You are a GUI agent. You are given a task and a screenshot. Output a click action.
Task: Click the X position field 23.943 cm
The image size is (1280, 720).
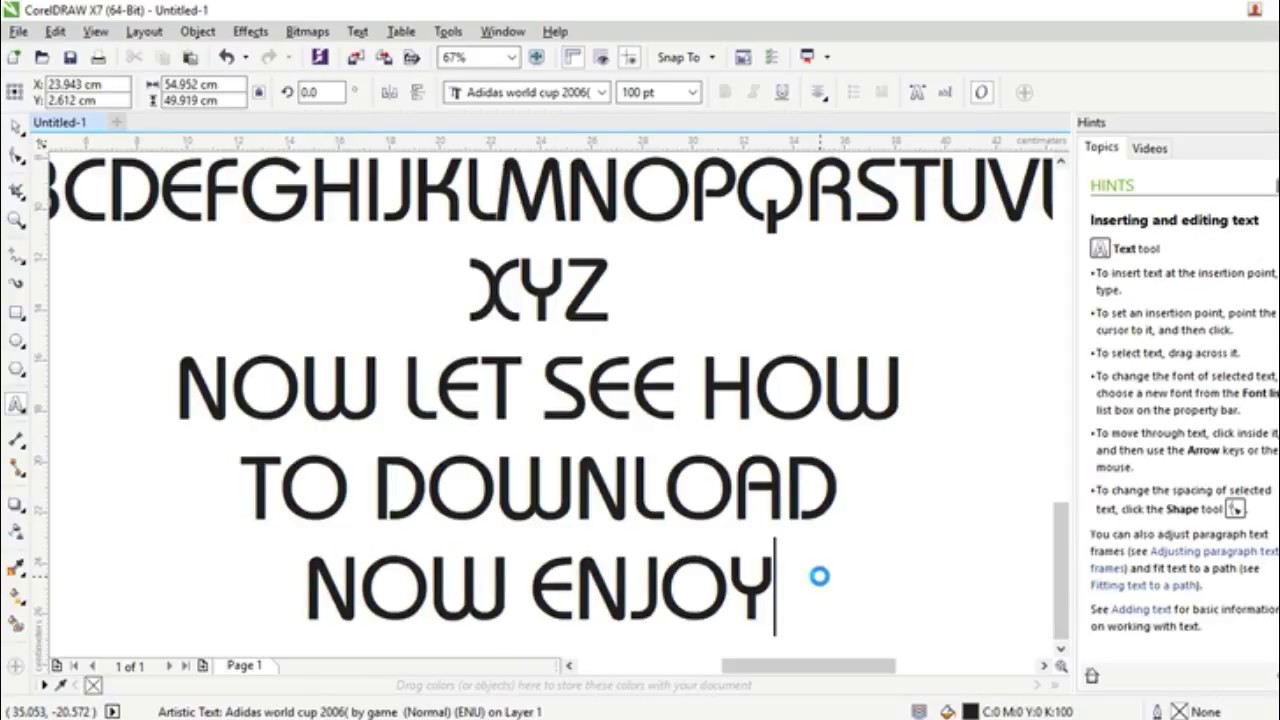click(x=88, y=85)
